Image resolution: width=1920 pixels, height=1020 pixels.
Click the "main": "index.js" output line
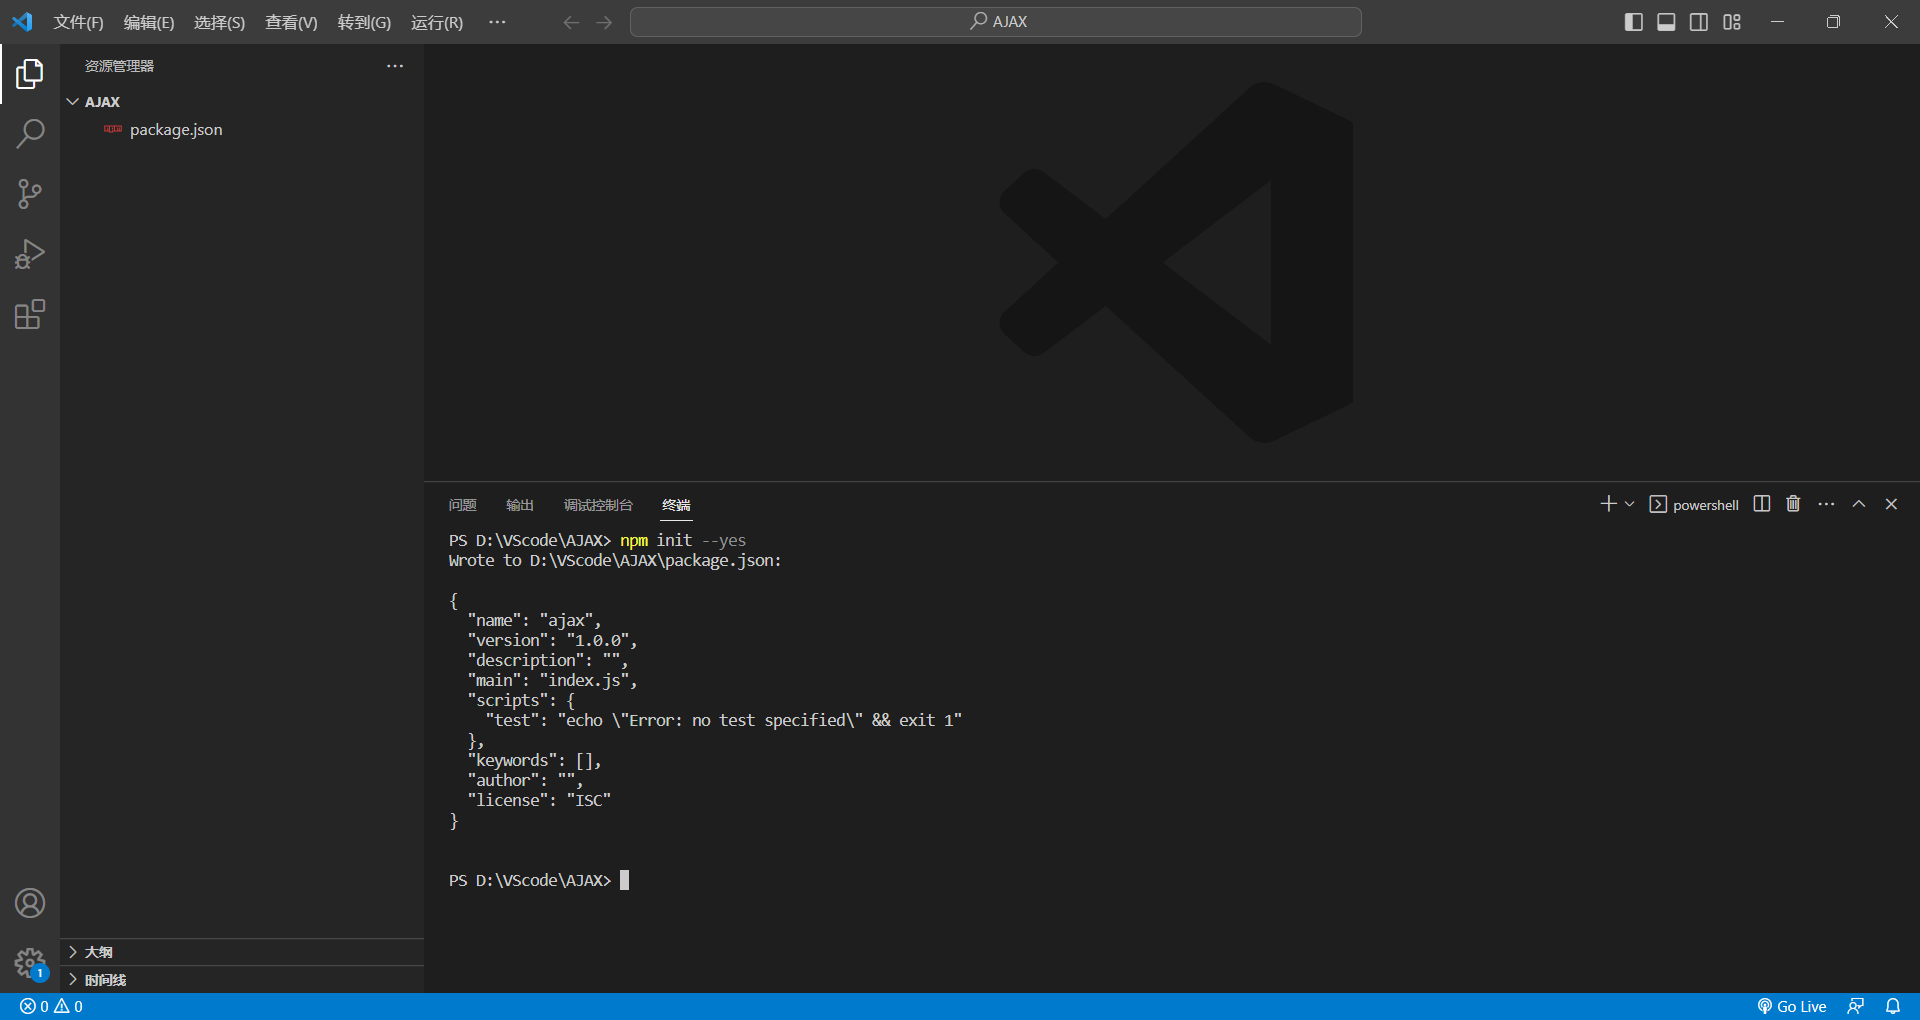(x=552, y=680)
